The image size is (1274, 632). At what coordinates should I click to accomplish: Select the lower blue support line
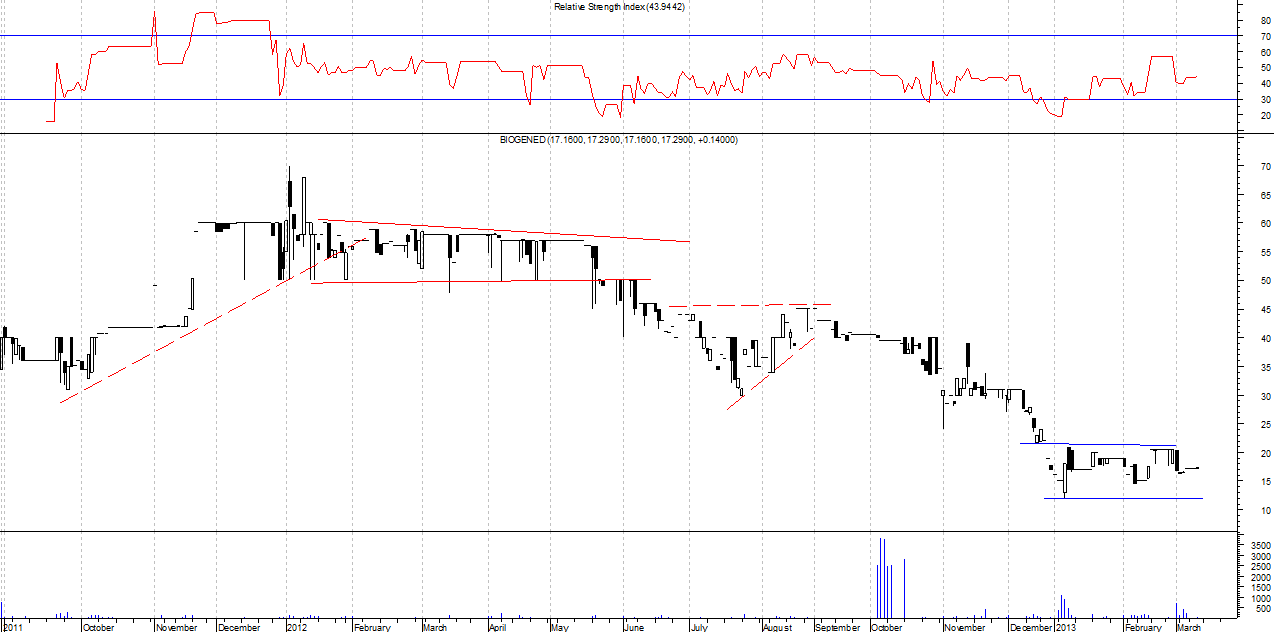1122,498
